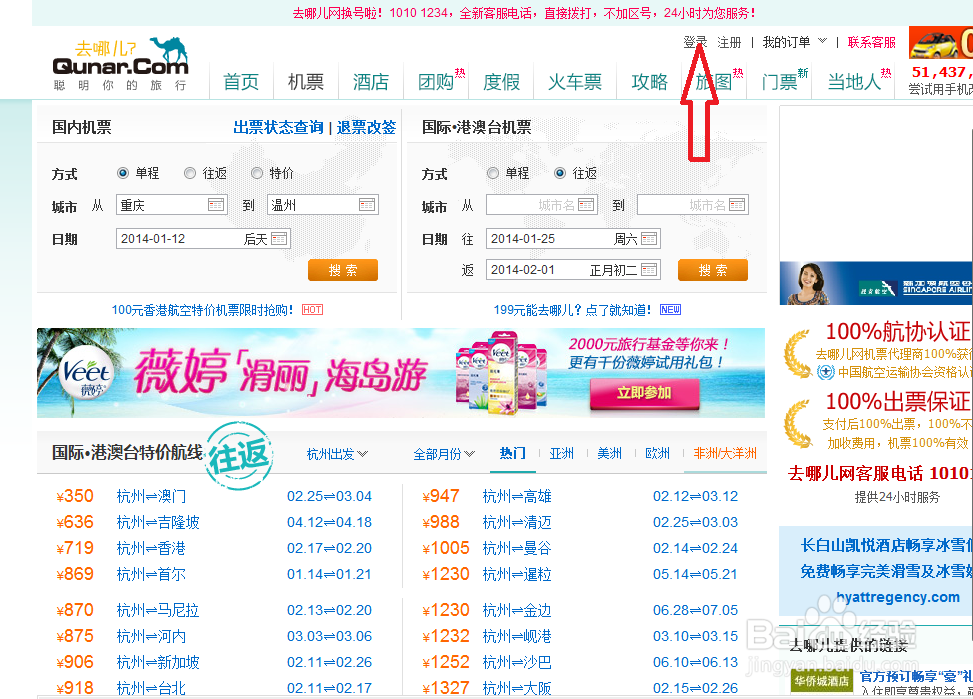Click top banner 1010 1234 phone announcement
Image resolution: width=973 pixels, height=699 pixels.
524,13
